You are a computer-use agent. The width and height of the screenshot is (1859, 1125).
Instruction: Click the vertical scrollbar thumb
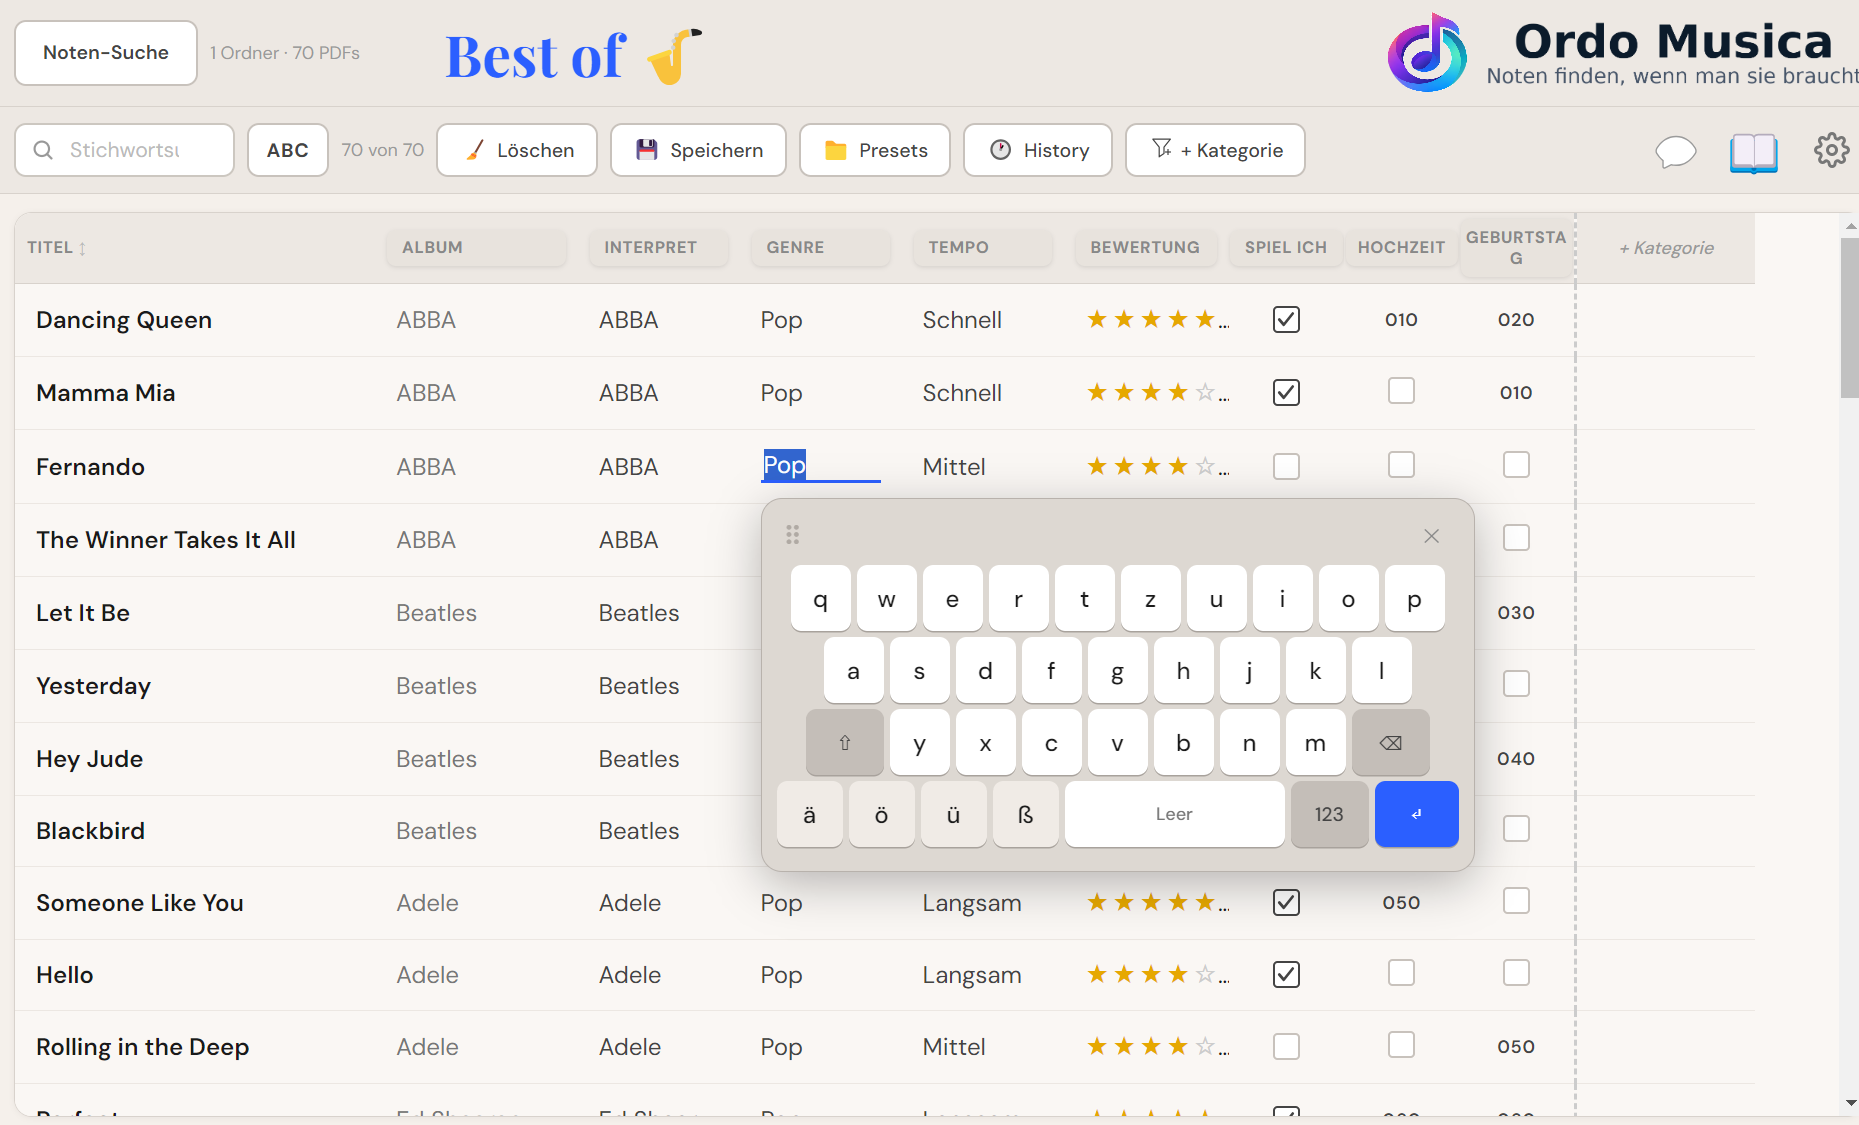(x=1849, y=318)
